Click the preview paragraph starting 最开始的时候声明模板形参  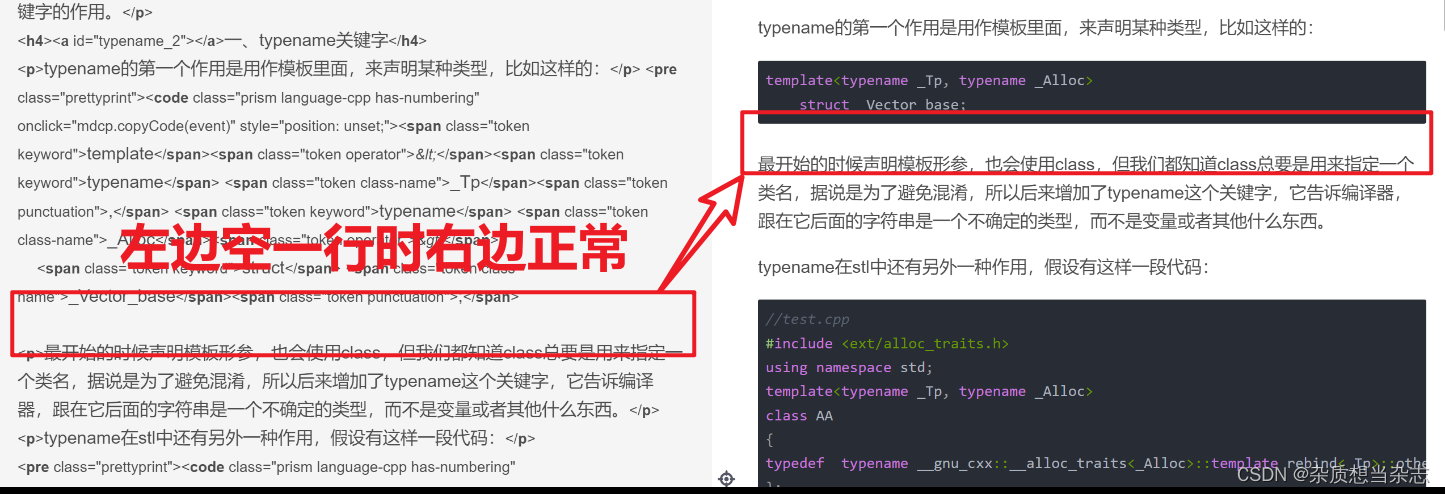(1086, 192)
